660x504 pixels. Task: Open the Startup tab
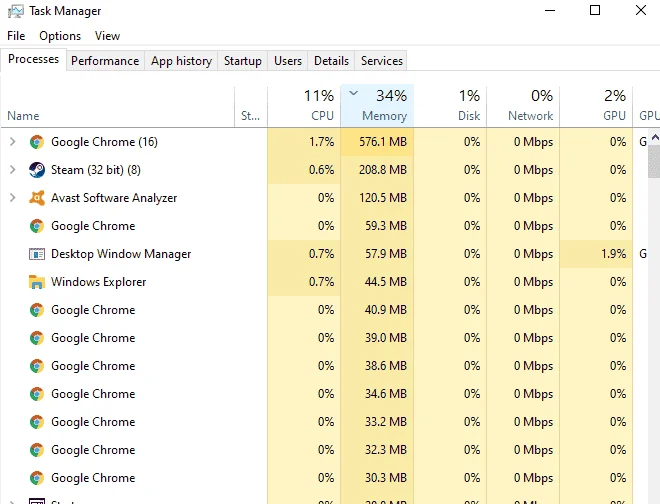[242, 61]
